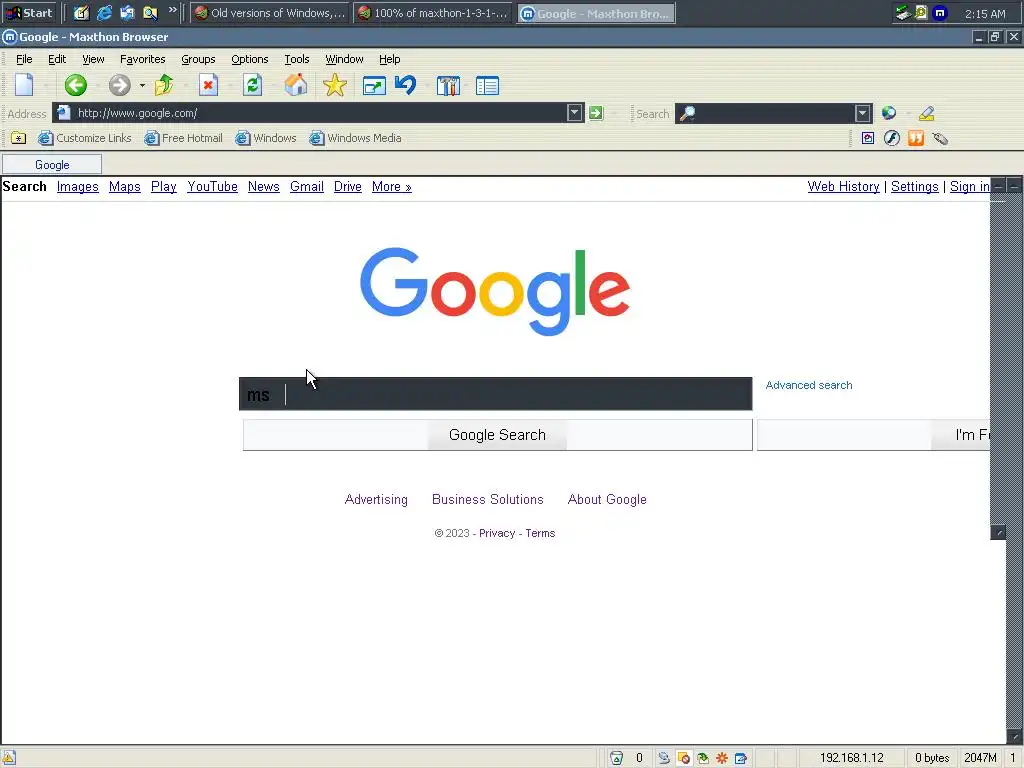Image resolution: width=1024 pixels, height=768 pixels.
Task: Open the Links folder star icon
Action: tap(18, 138)
